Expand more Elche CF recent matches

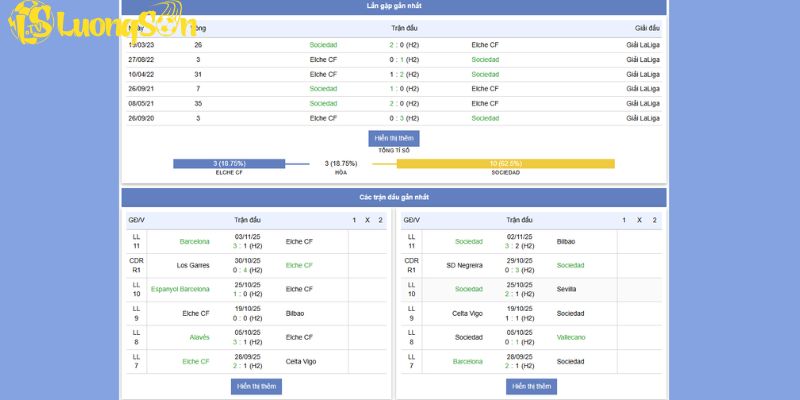pos(256,386)
